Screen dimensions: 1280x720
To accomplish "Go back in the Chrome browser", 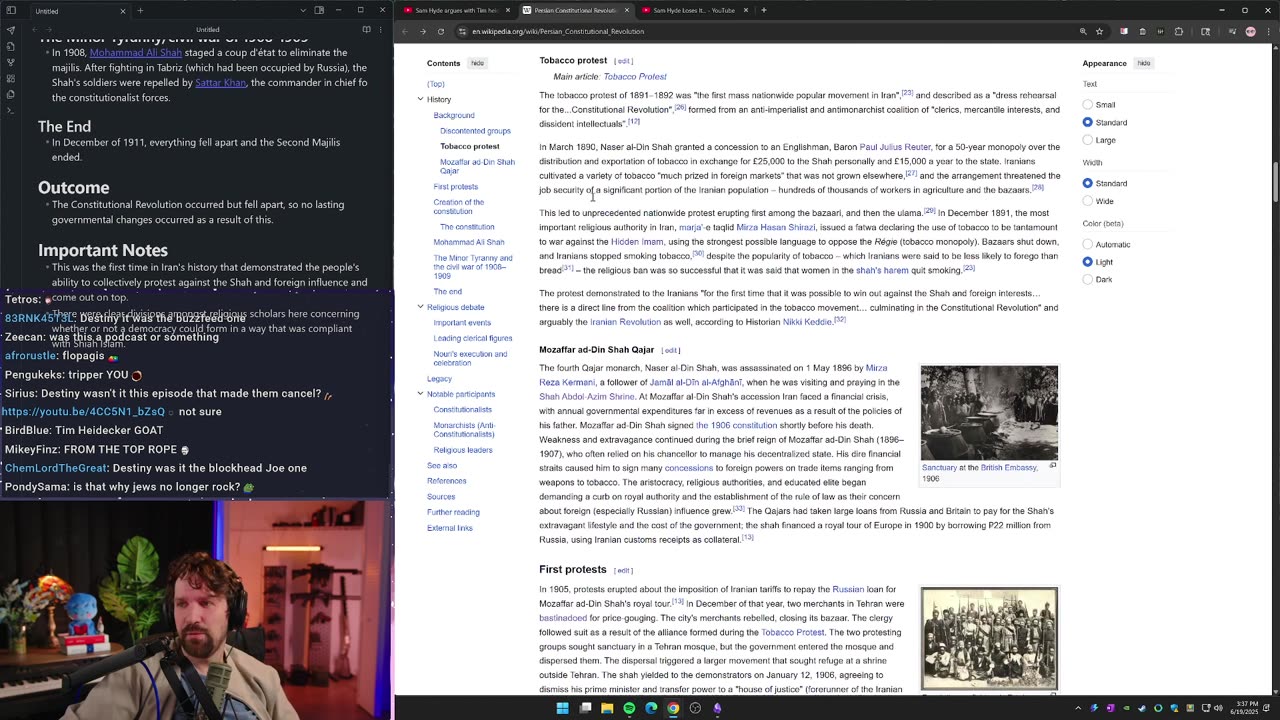I will click(405, 31).
